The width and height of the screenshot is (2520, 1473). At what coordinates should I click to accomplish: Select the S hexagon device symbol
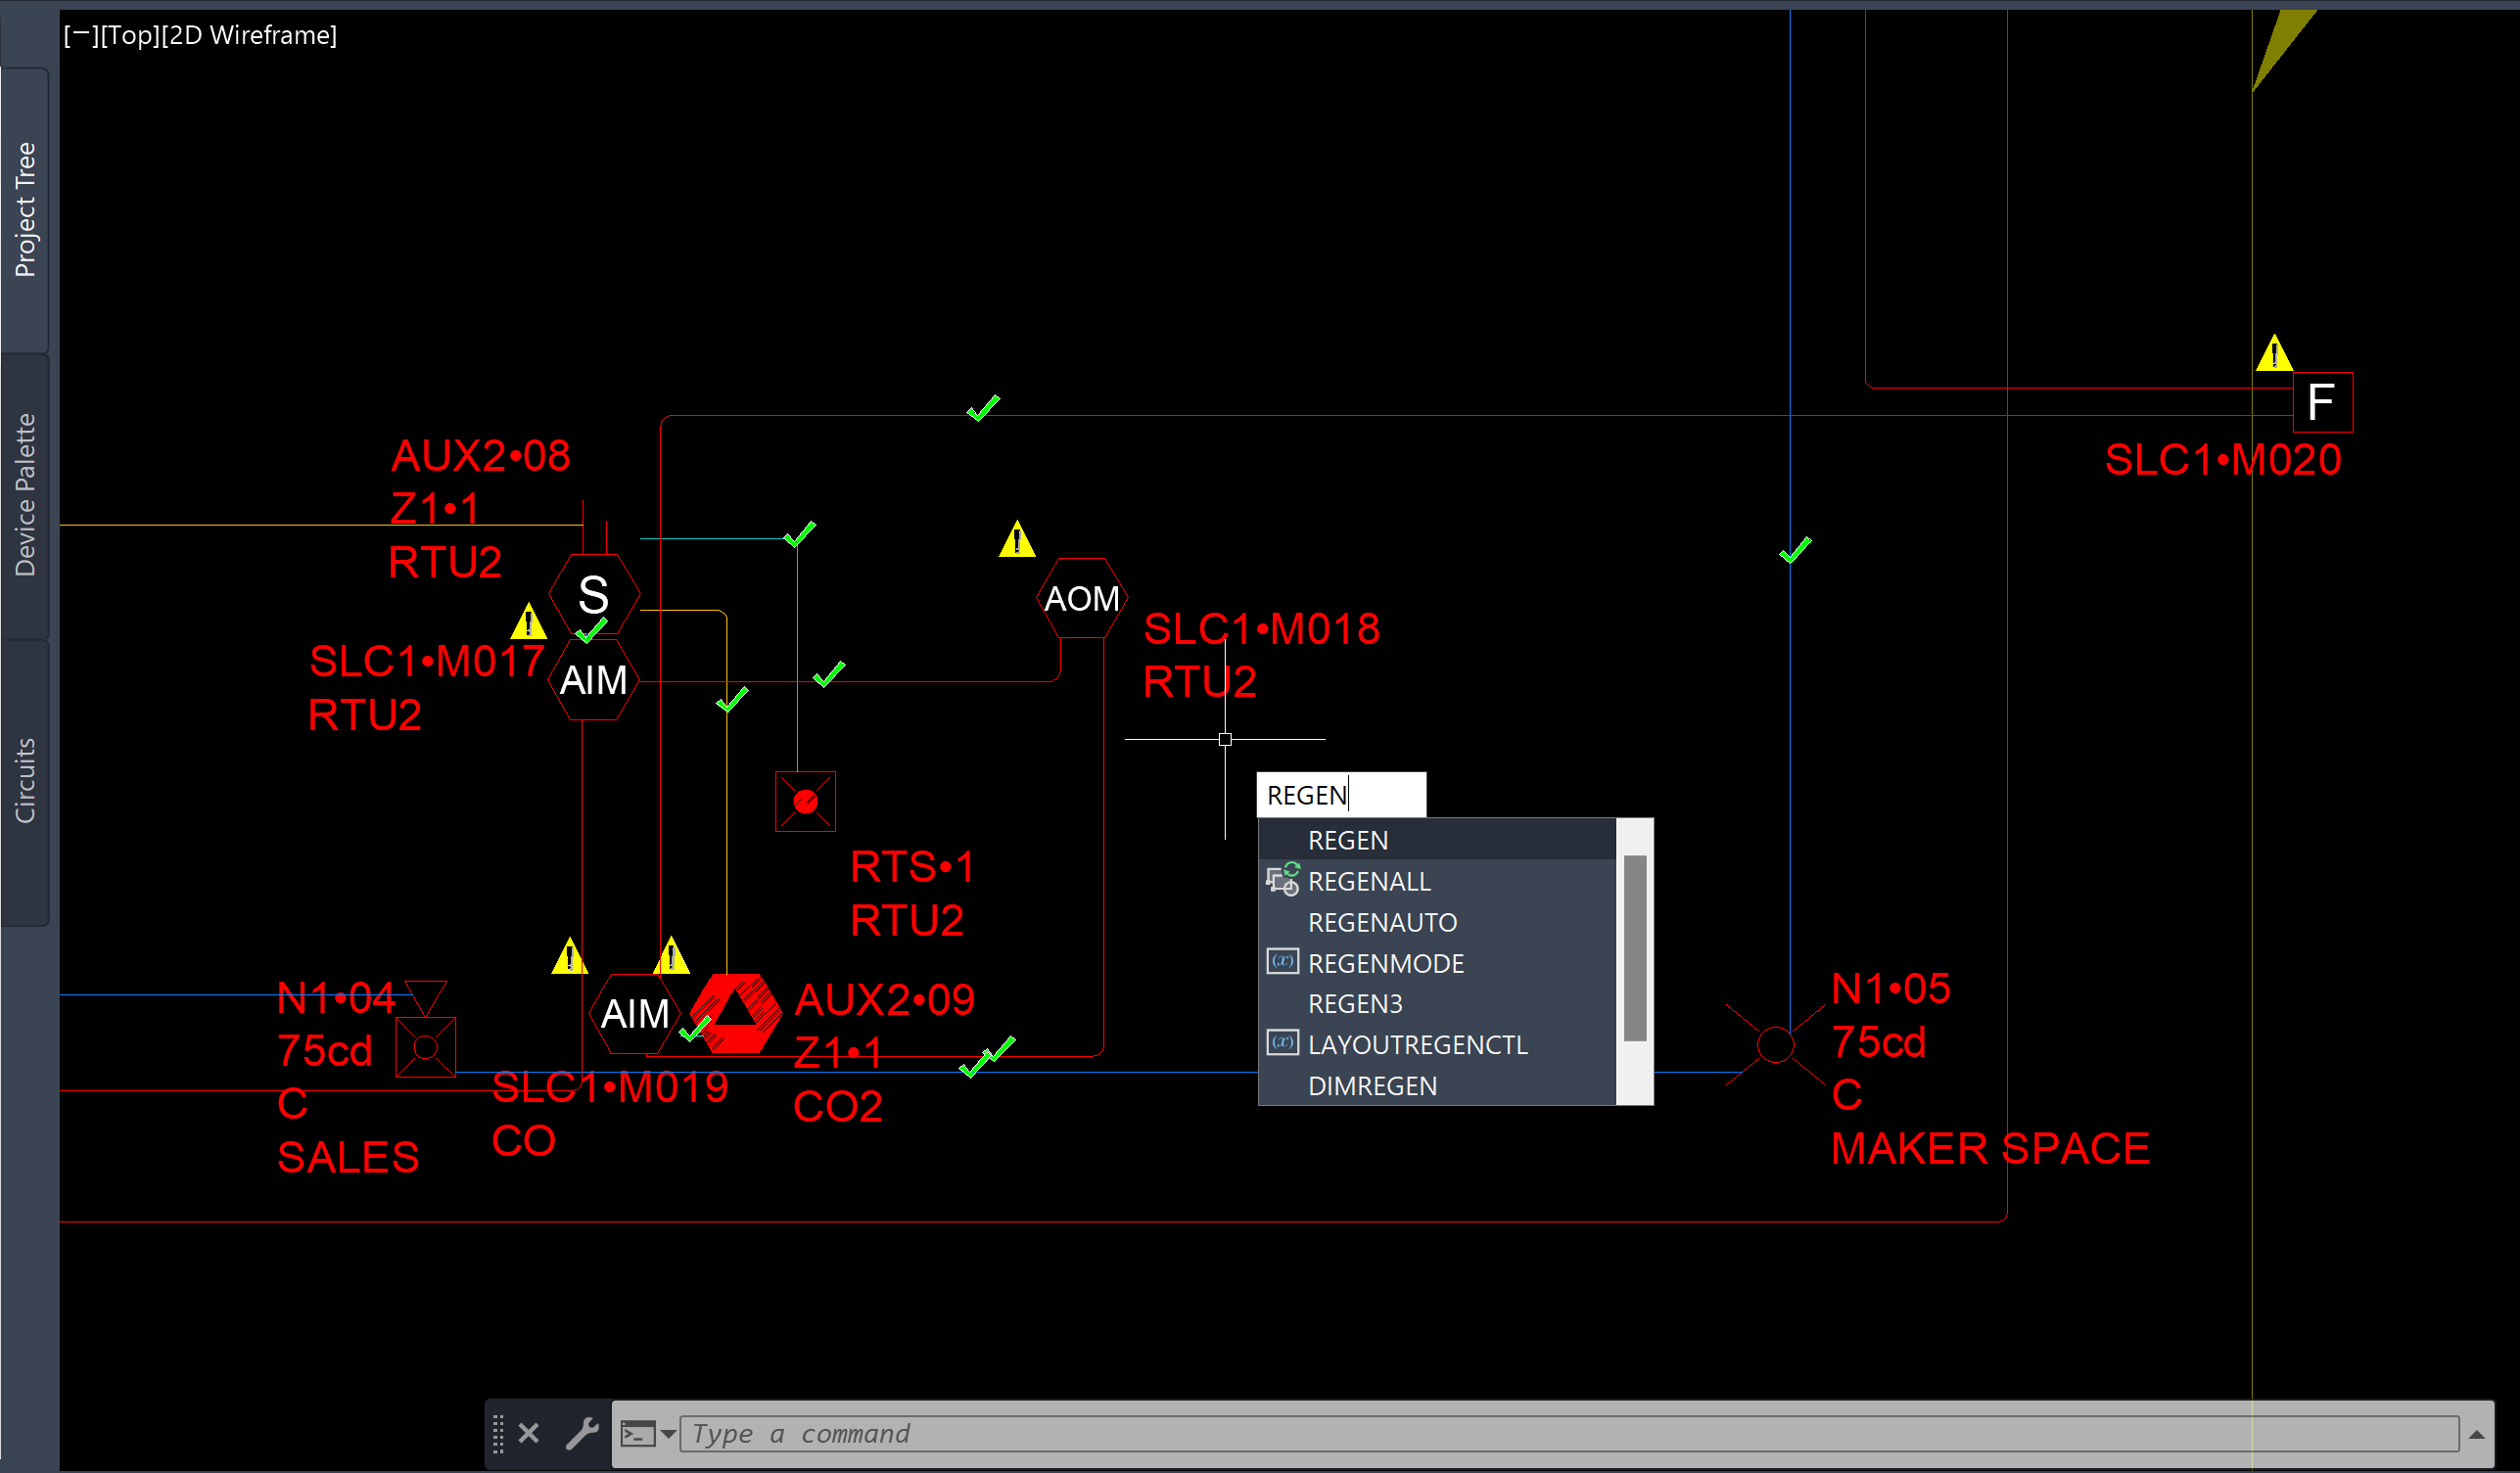click(594, 595)
